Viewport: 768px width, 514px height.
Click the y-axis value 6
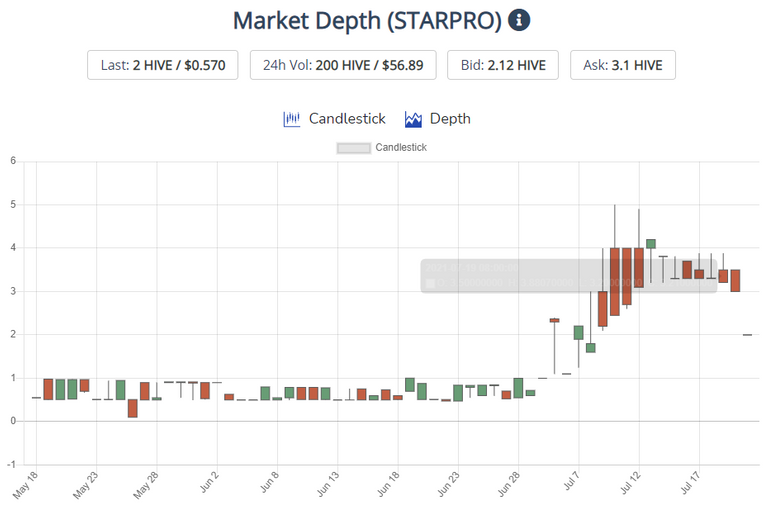pos(13,161)
